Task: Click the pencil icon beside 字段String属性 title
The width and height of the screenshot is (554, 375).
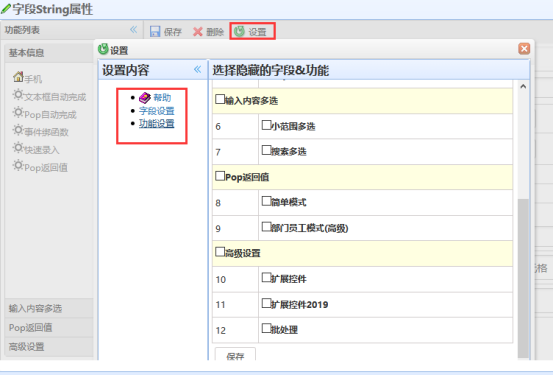Action: (6, 8)
